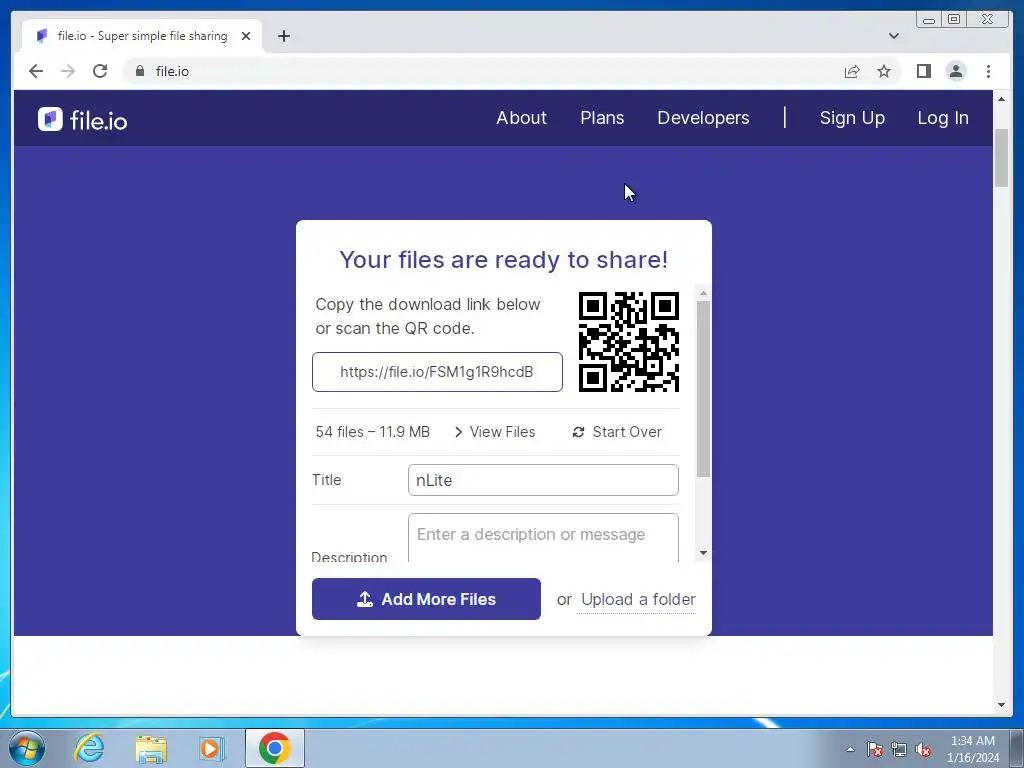The height and width of the screenshot is (768, 1024).
Task: Open the Developers page
Action: pos(703,118)
